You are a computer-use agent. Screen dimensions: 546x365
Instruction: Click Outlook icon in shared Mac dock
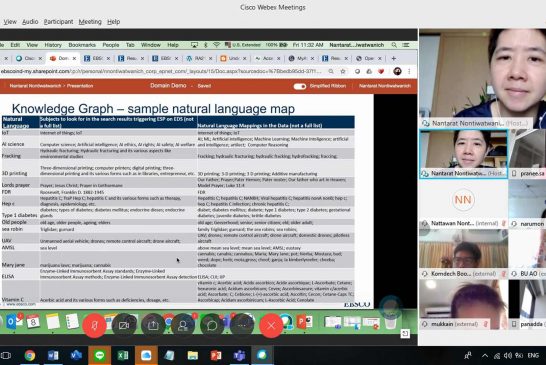[x=11, y=321]
